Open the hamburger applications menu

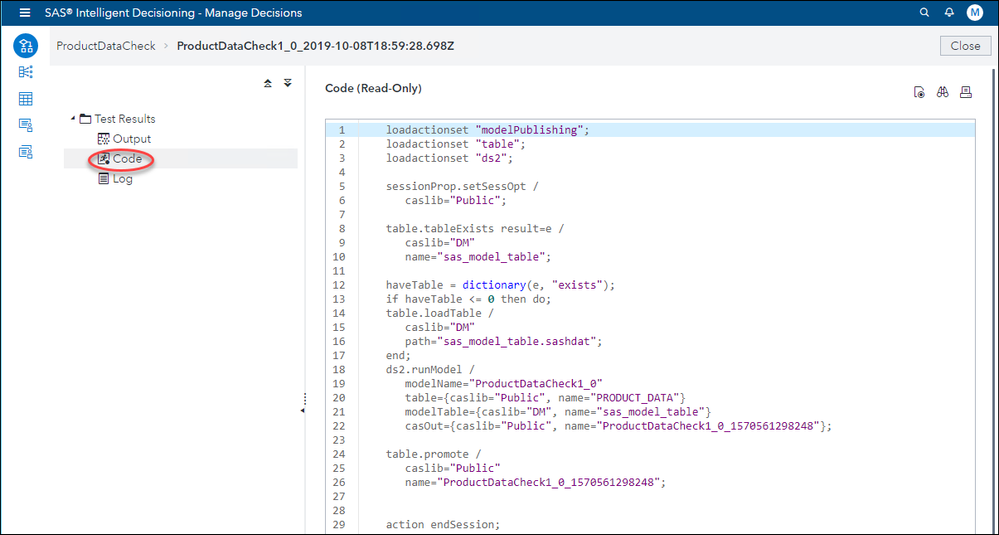click(x=25, y=13)
